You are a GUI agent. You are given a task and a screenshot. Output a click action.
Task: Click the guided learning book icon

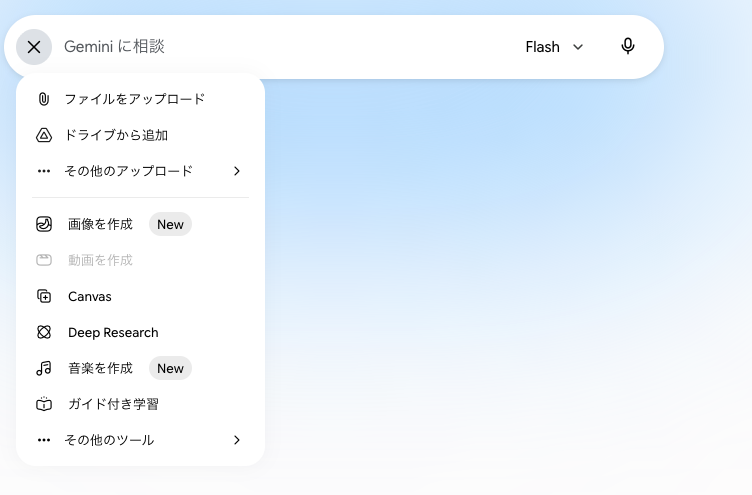[x=44, y=404]
